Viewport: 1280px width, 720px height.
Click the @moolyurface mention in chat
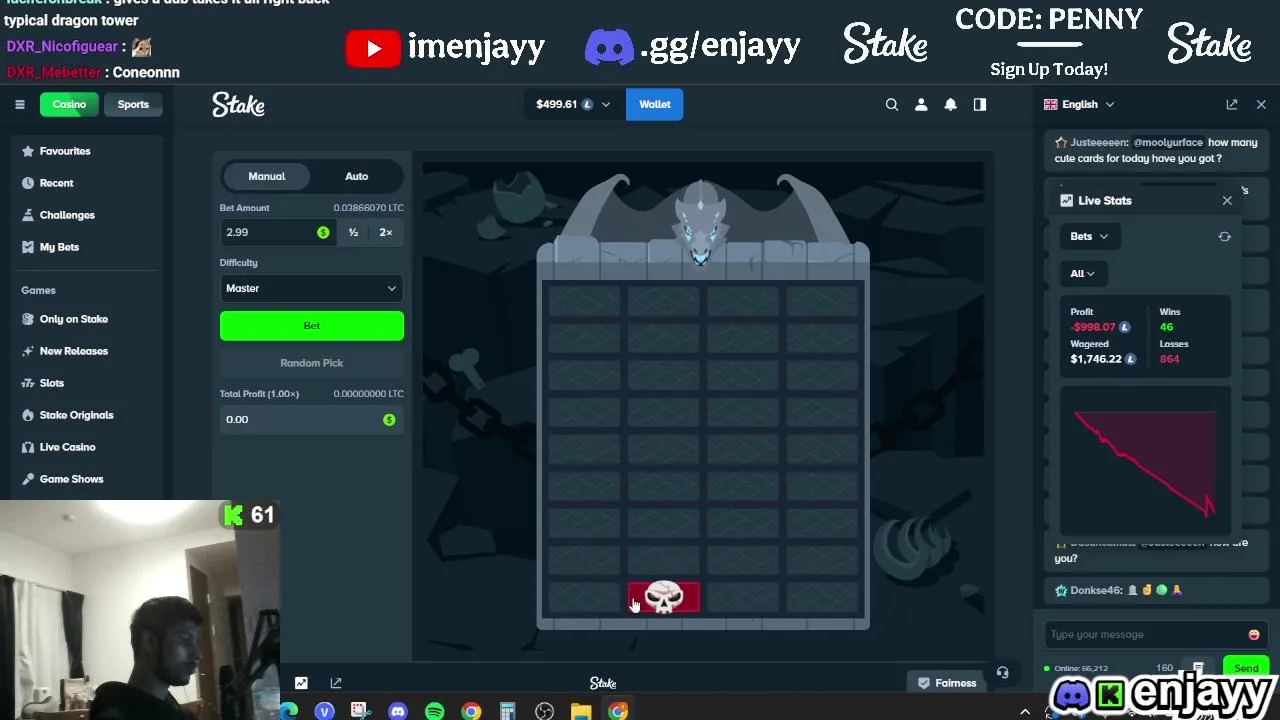1168,143
